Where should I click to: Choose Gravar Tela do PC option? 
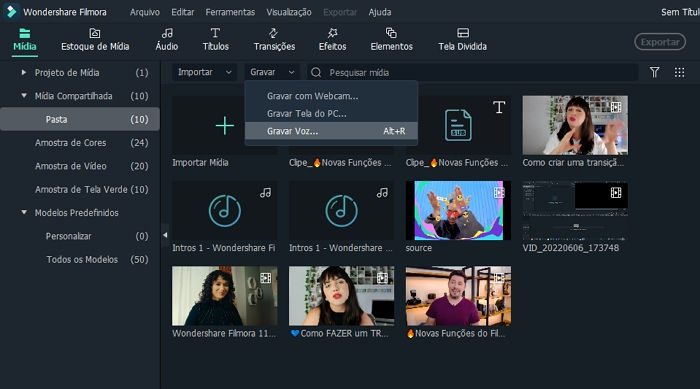click(x=331, y=113)
